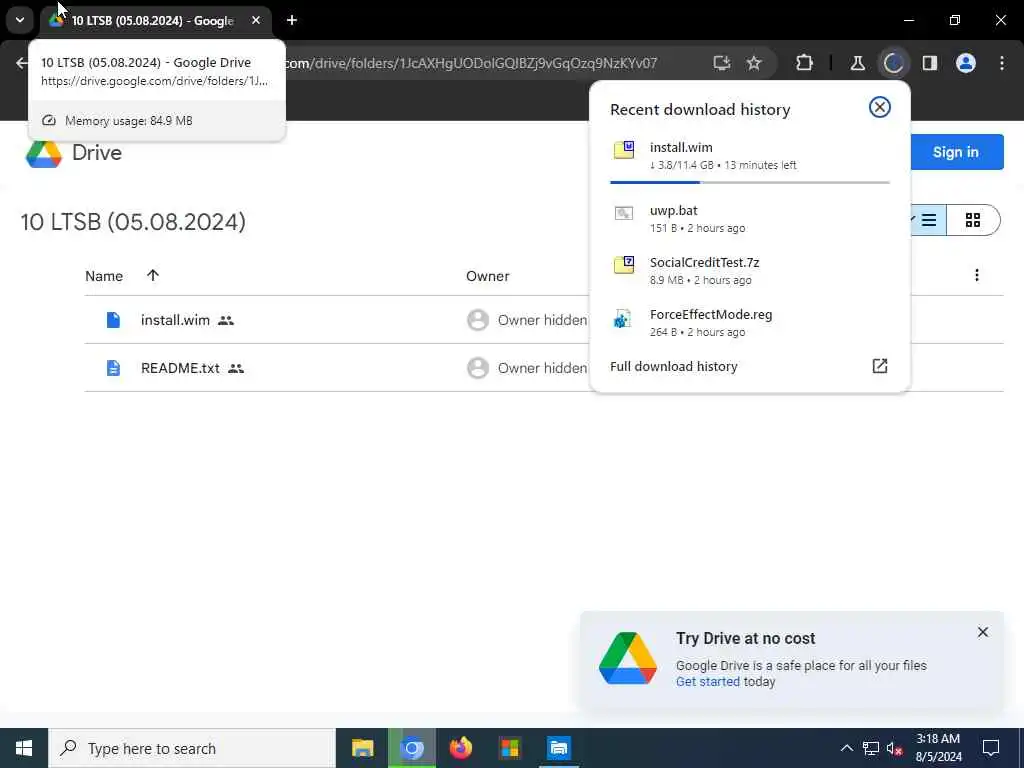Image resolution: width=1024 pixels, height=768 pixels.
Task: Open Microsoft Store from the taskbar
Action: [509, 748]
